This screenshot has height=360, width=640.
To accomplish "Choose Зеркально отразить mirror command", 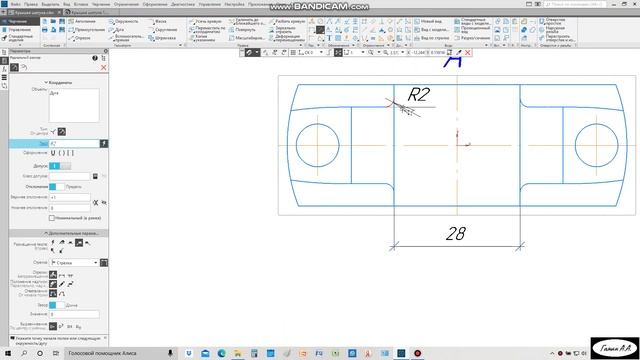I will tap(282, 30).
